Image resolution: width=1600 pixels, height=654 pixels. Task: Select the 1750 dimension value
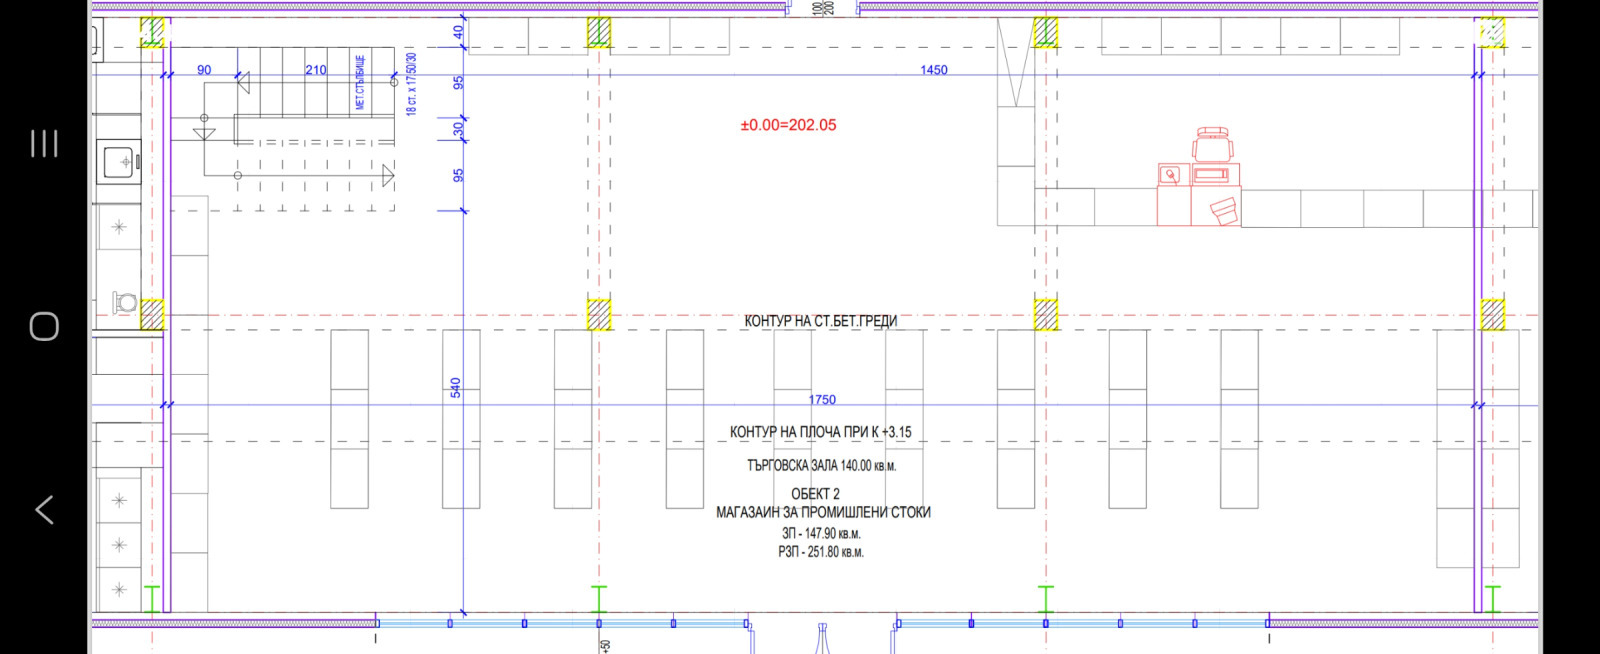tap(822, 399)
